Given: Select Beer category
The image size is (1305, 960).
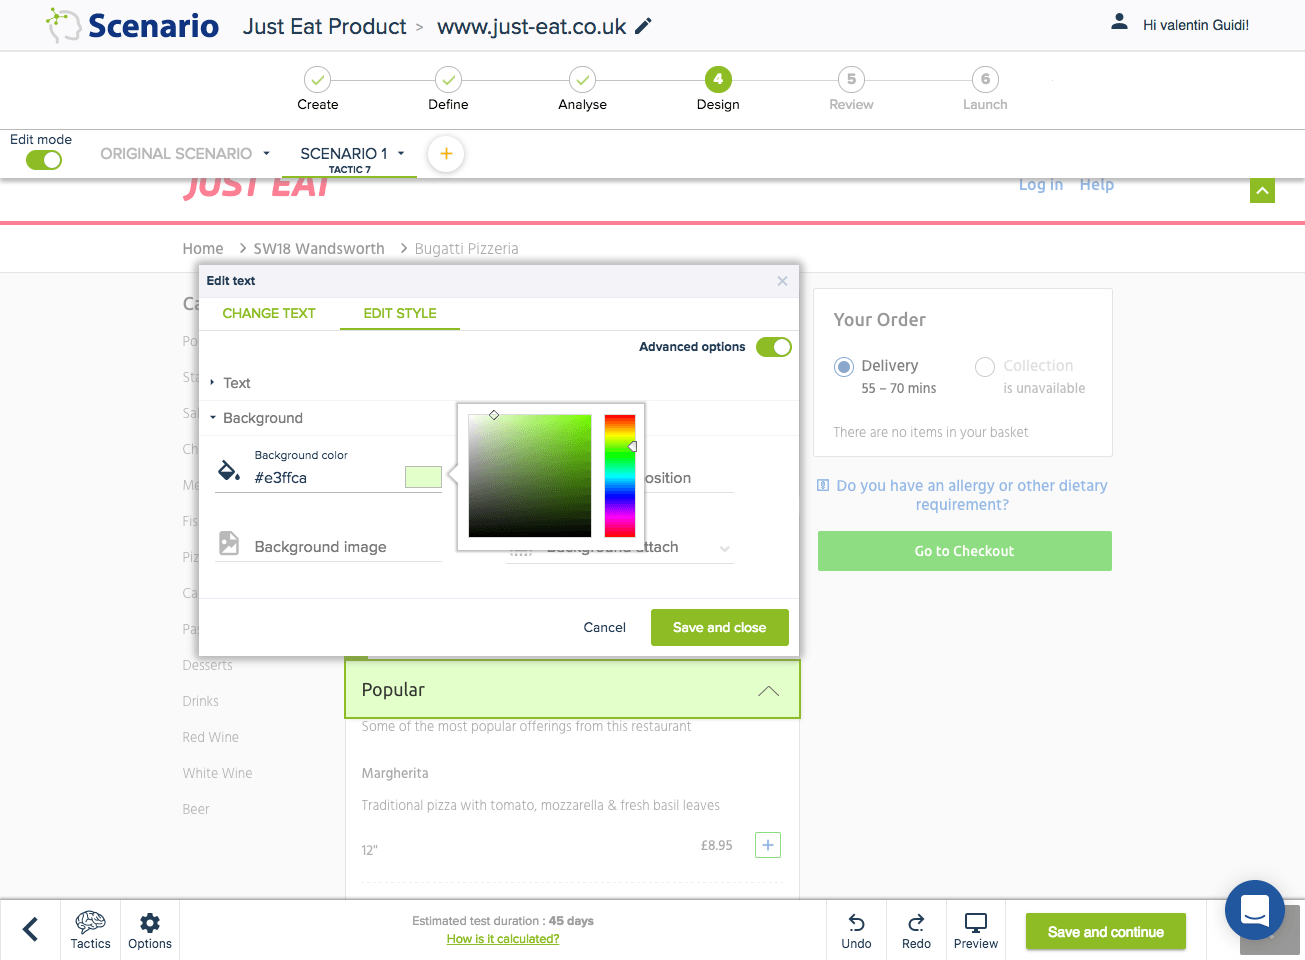Looking at the screenshot, I should tap(196, 809).
